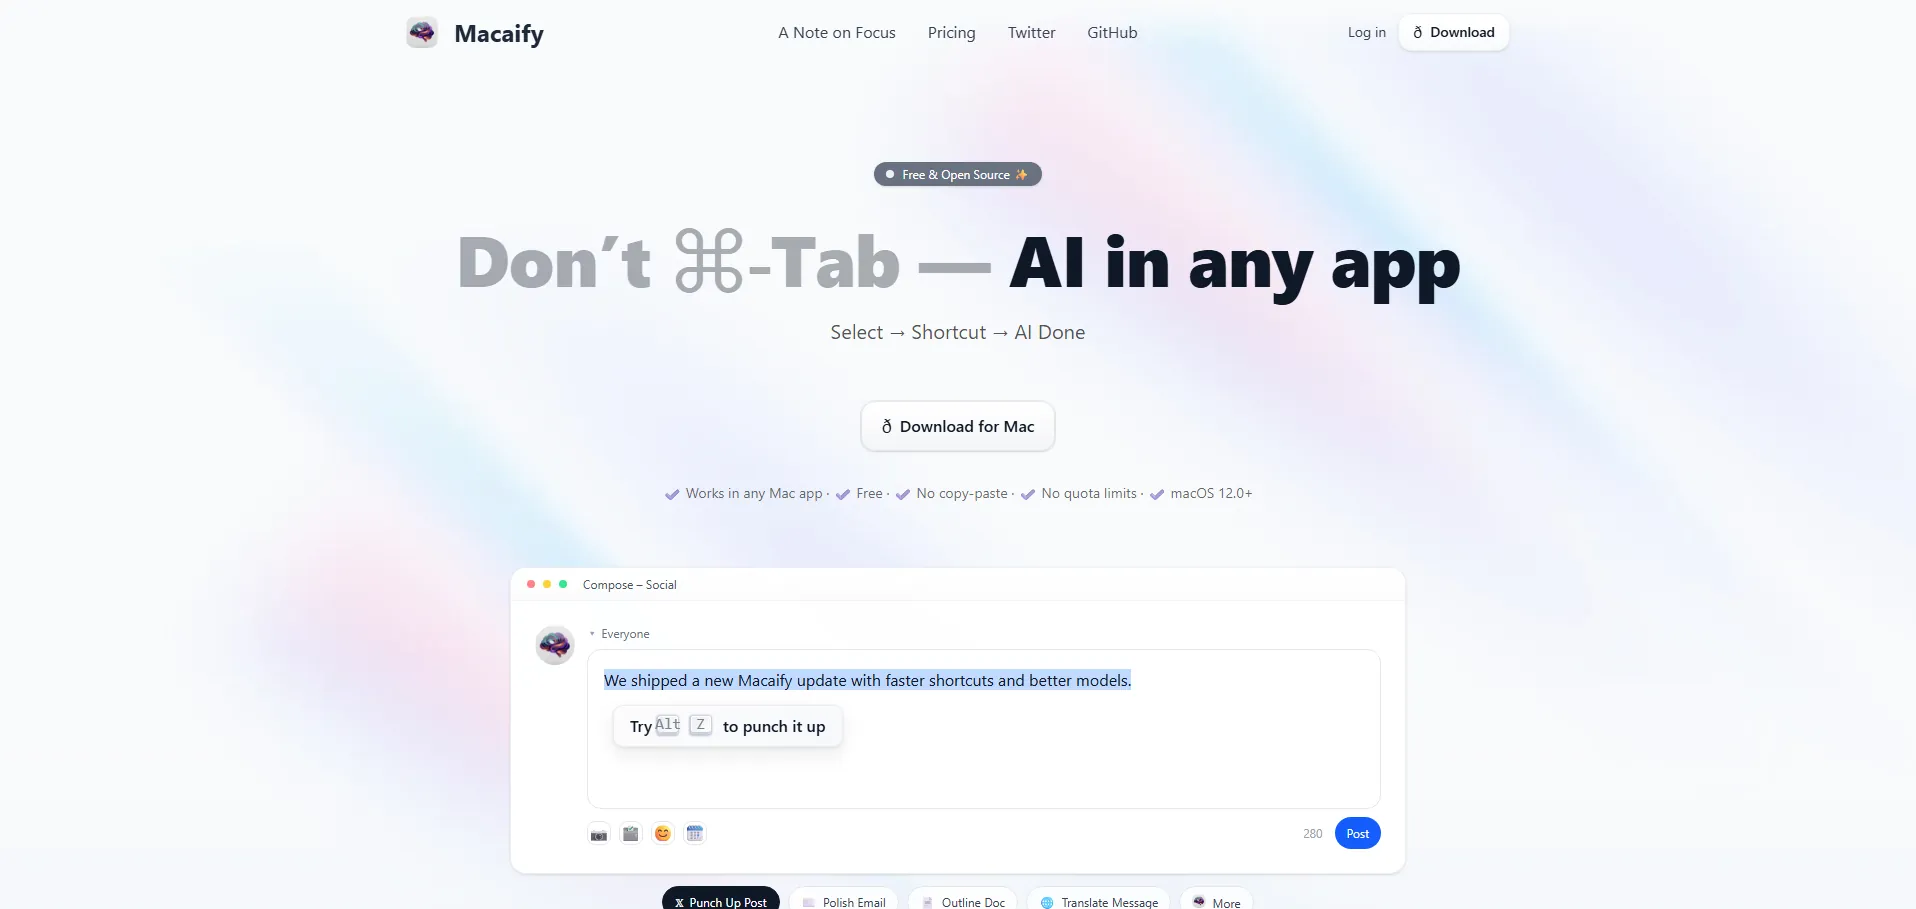Click the profile avatar beside compose box
Viewport: 1916px width, 909px height.
pos(555,645)
